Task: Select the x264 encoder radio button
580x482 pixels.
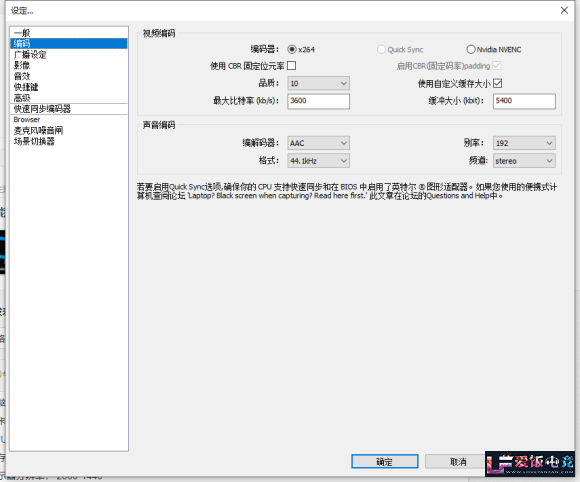Action: [x=292, y=50]
